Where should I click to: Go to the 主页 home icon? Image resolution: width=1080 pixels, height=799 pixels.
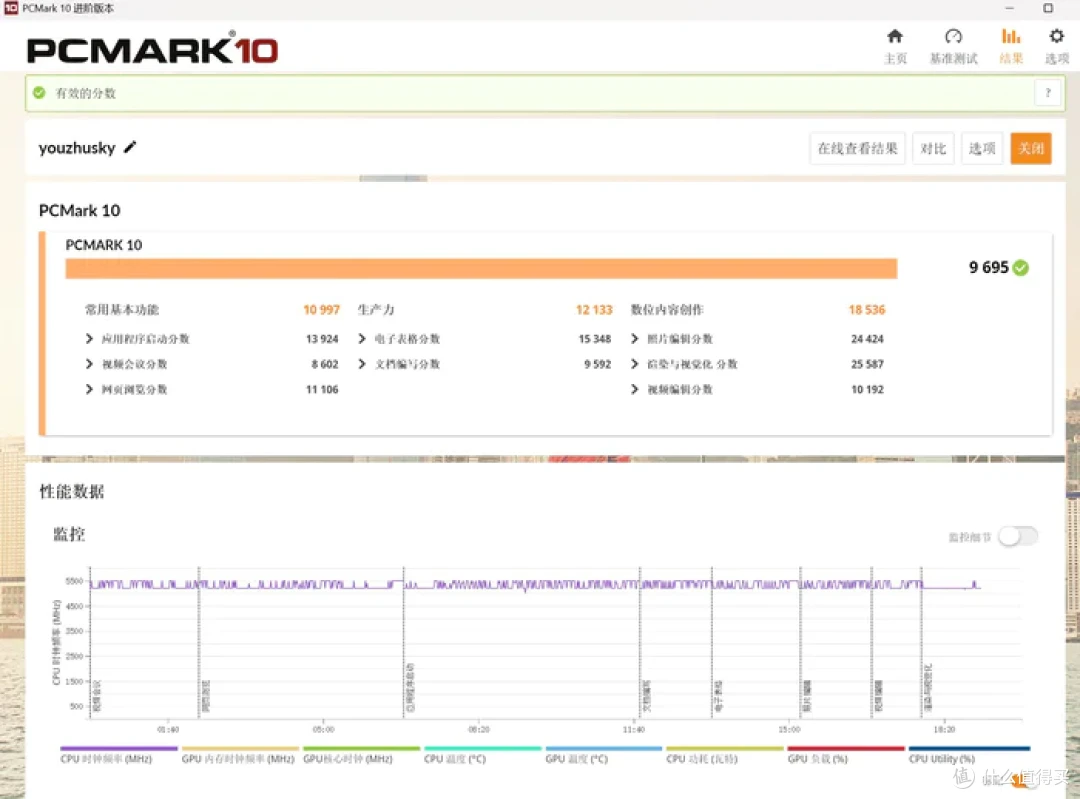(895, 37)
